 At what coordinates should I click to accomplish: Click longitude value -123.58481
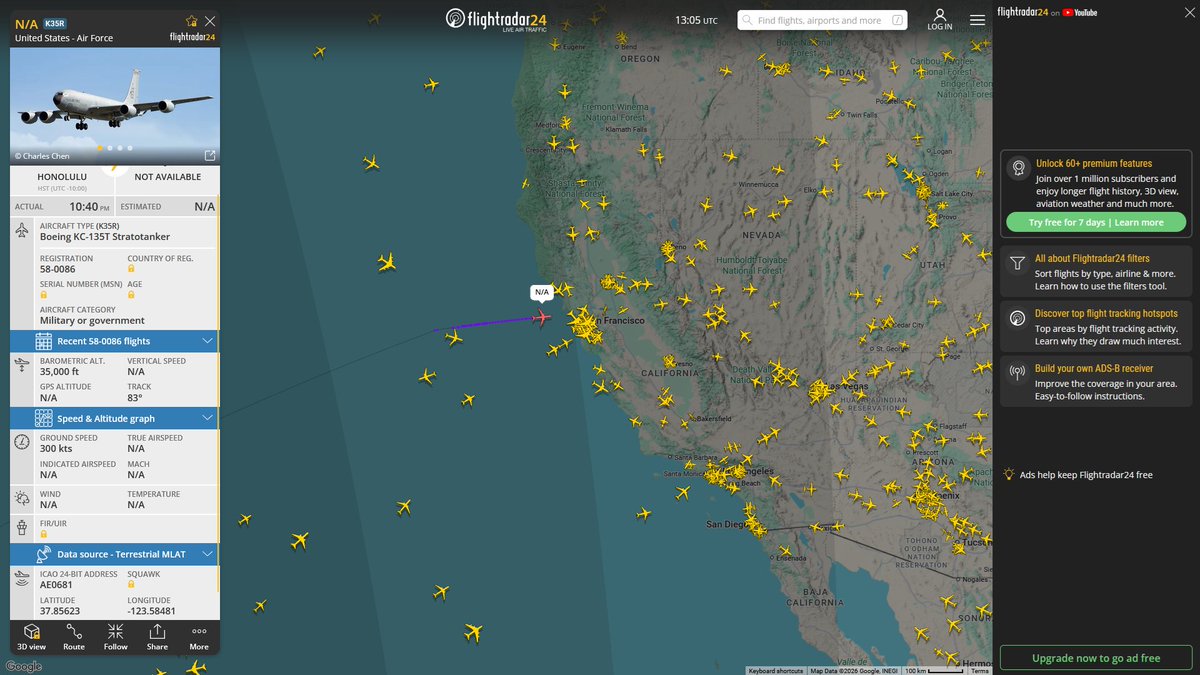click(x=151, y=611)
